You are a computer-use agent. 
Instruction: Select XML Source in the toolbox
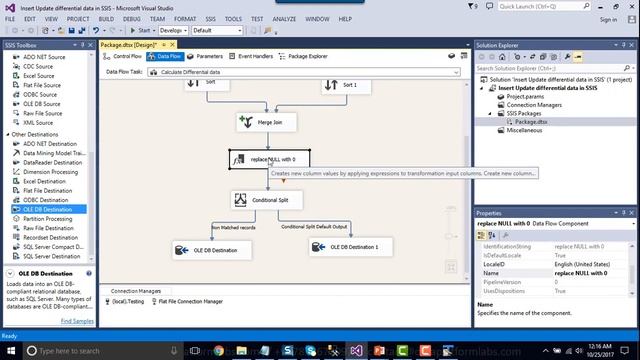[x=38, y=123]
